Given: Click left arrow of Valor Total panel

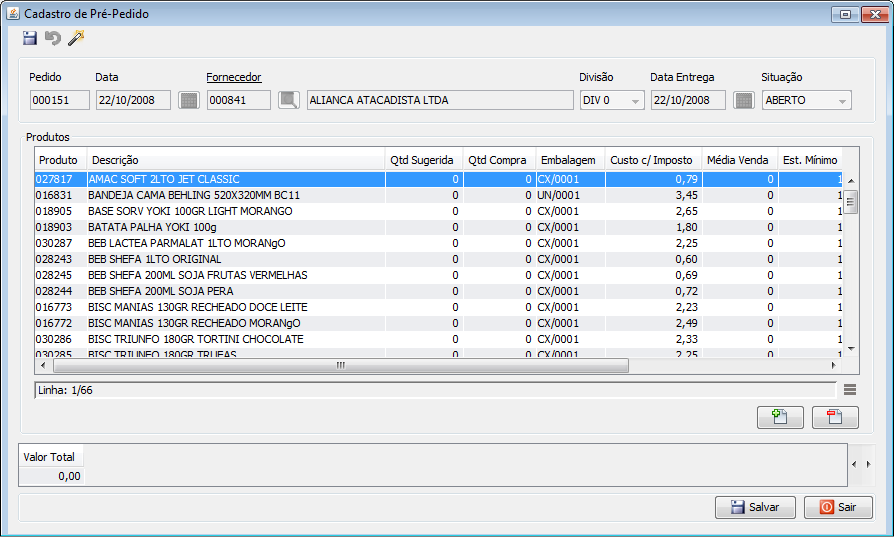Looking at the screenshot, I should point(854,465).
